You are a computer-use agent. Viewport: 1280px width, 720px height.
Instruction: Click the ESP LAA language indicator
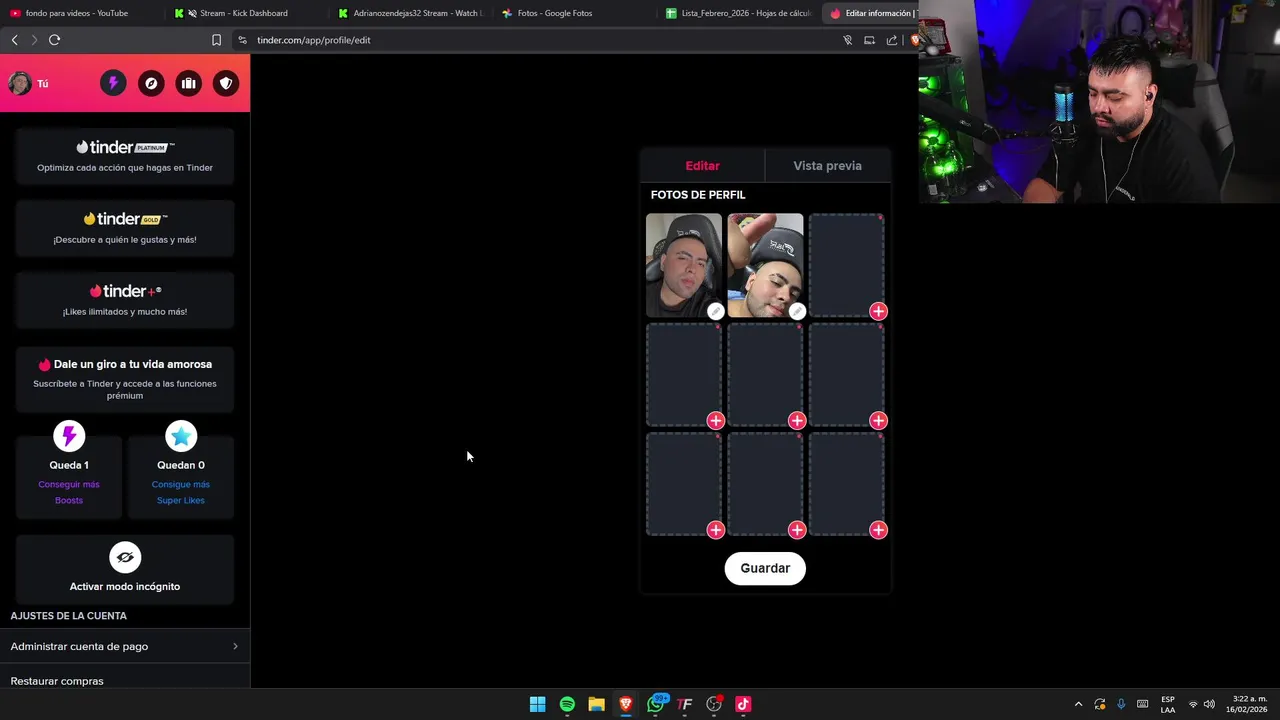pyautogui.click(x=1168, y=704)
